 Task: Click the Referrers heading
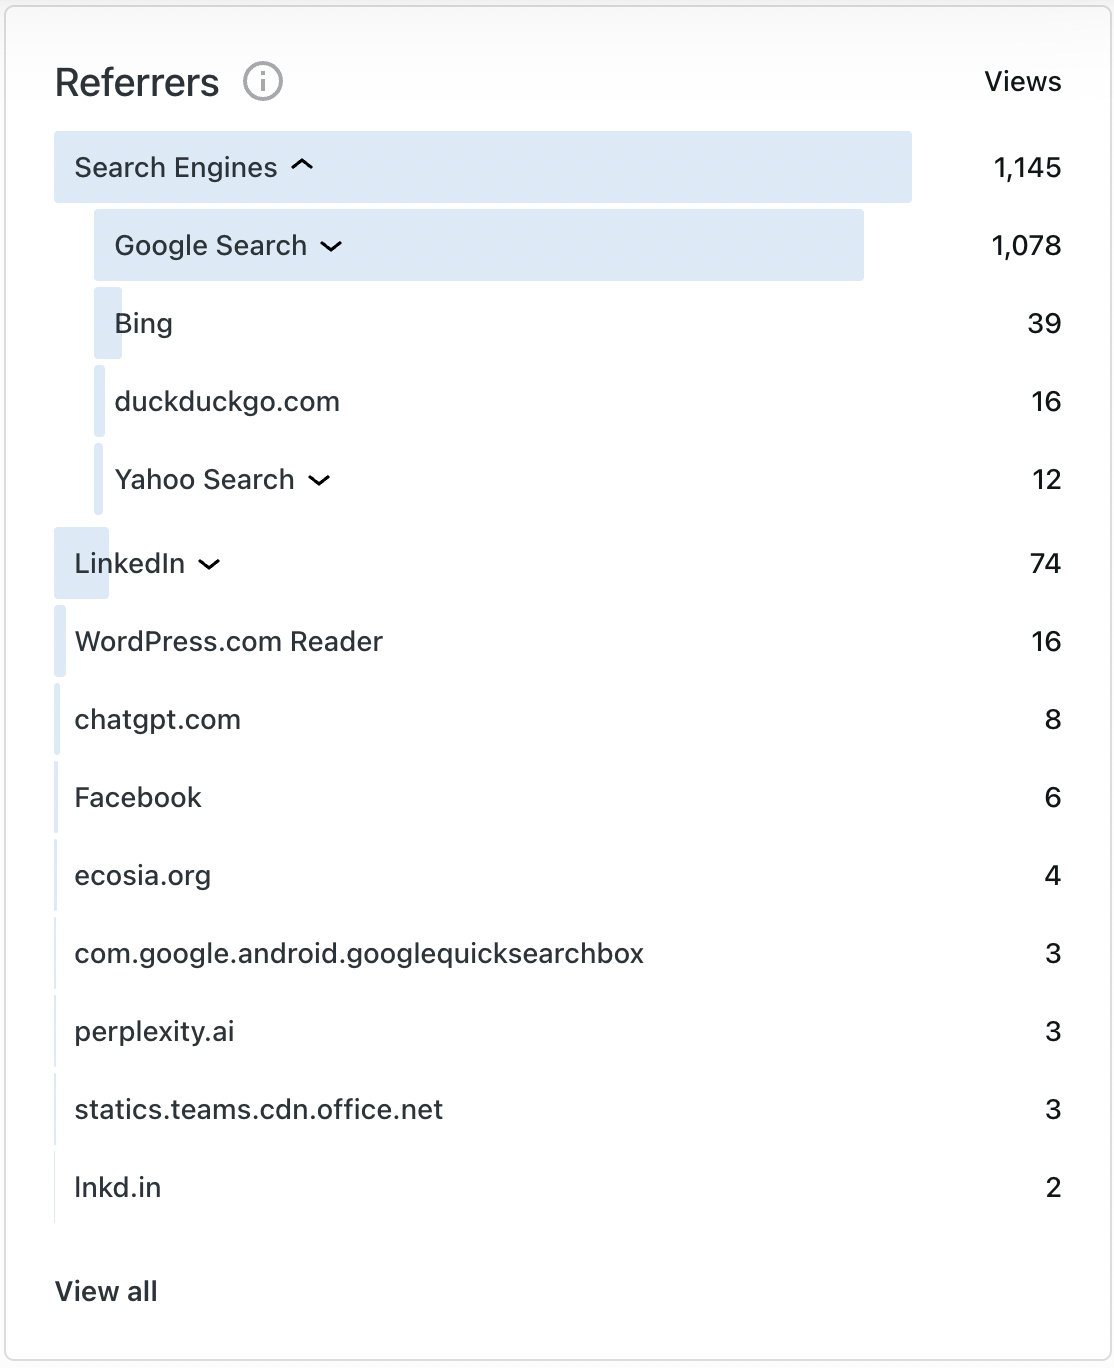(x=137, y=83)
